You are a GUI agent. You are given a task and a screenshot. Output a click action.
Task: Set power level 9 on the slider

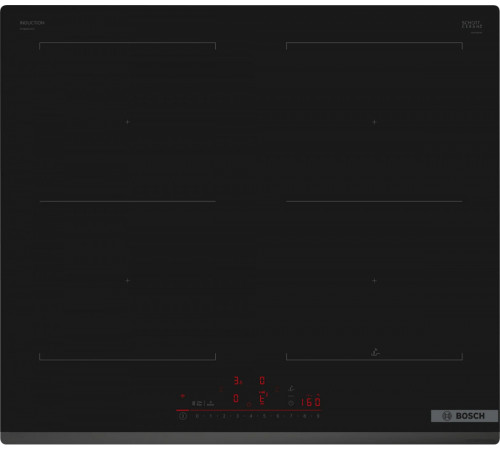(318, 416)
